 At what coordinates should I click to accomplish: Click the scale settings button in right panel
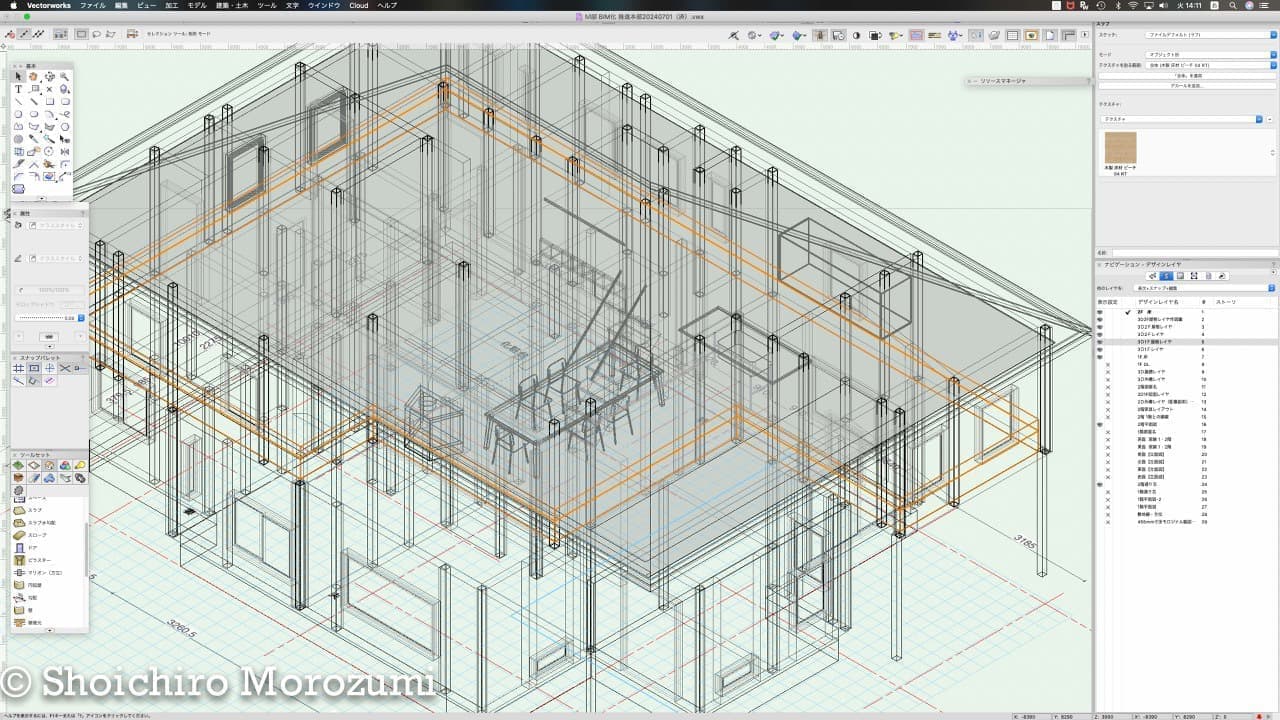click(x=1187, y=85)
